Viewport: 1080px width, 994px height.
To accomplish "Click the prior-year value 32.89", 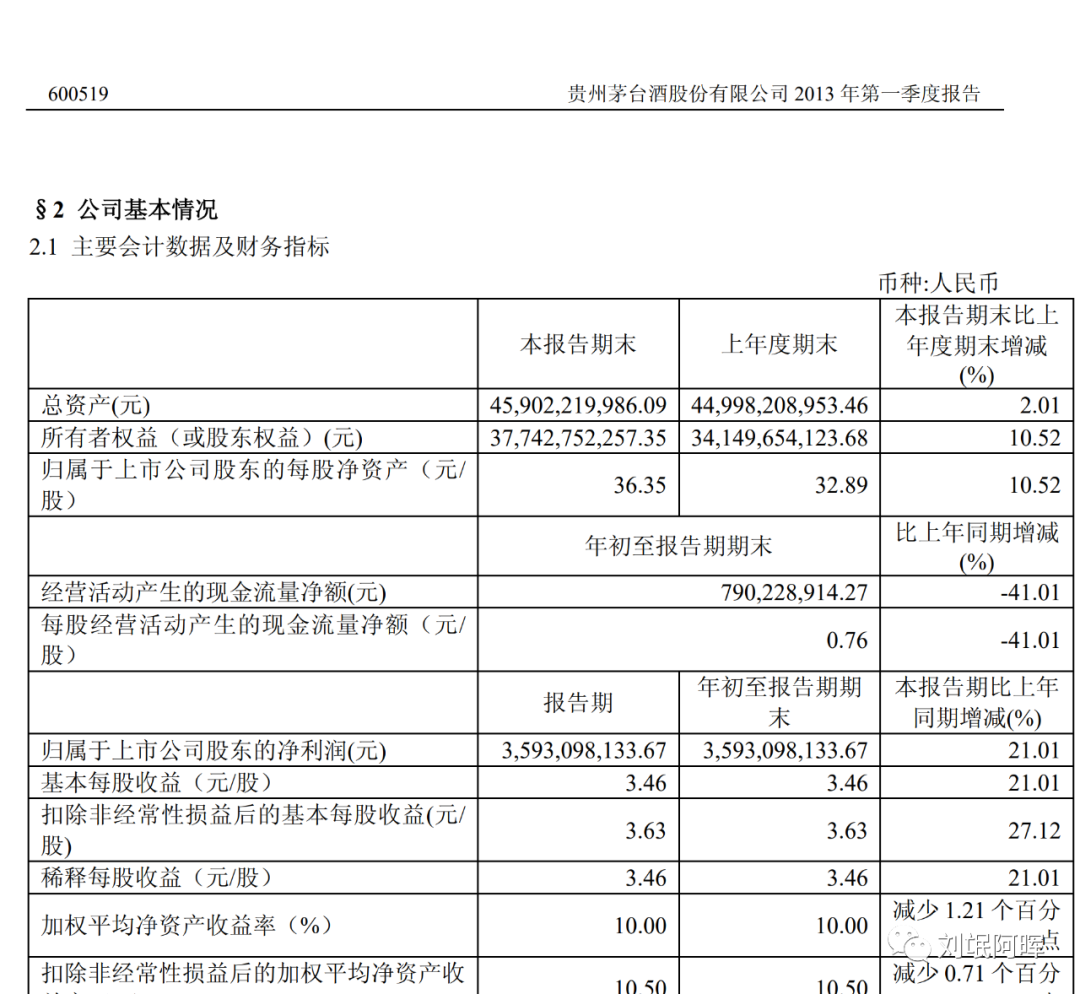I will coord(842,485).
